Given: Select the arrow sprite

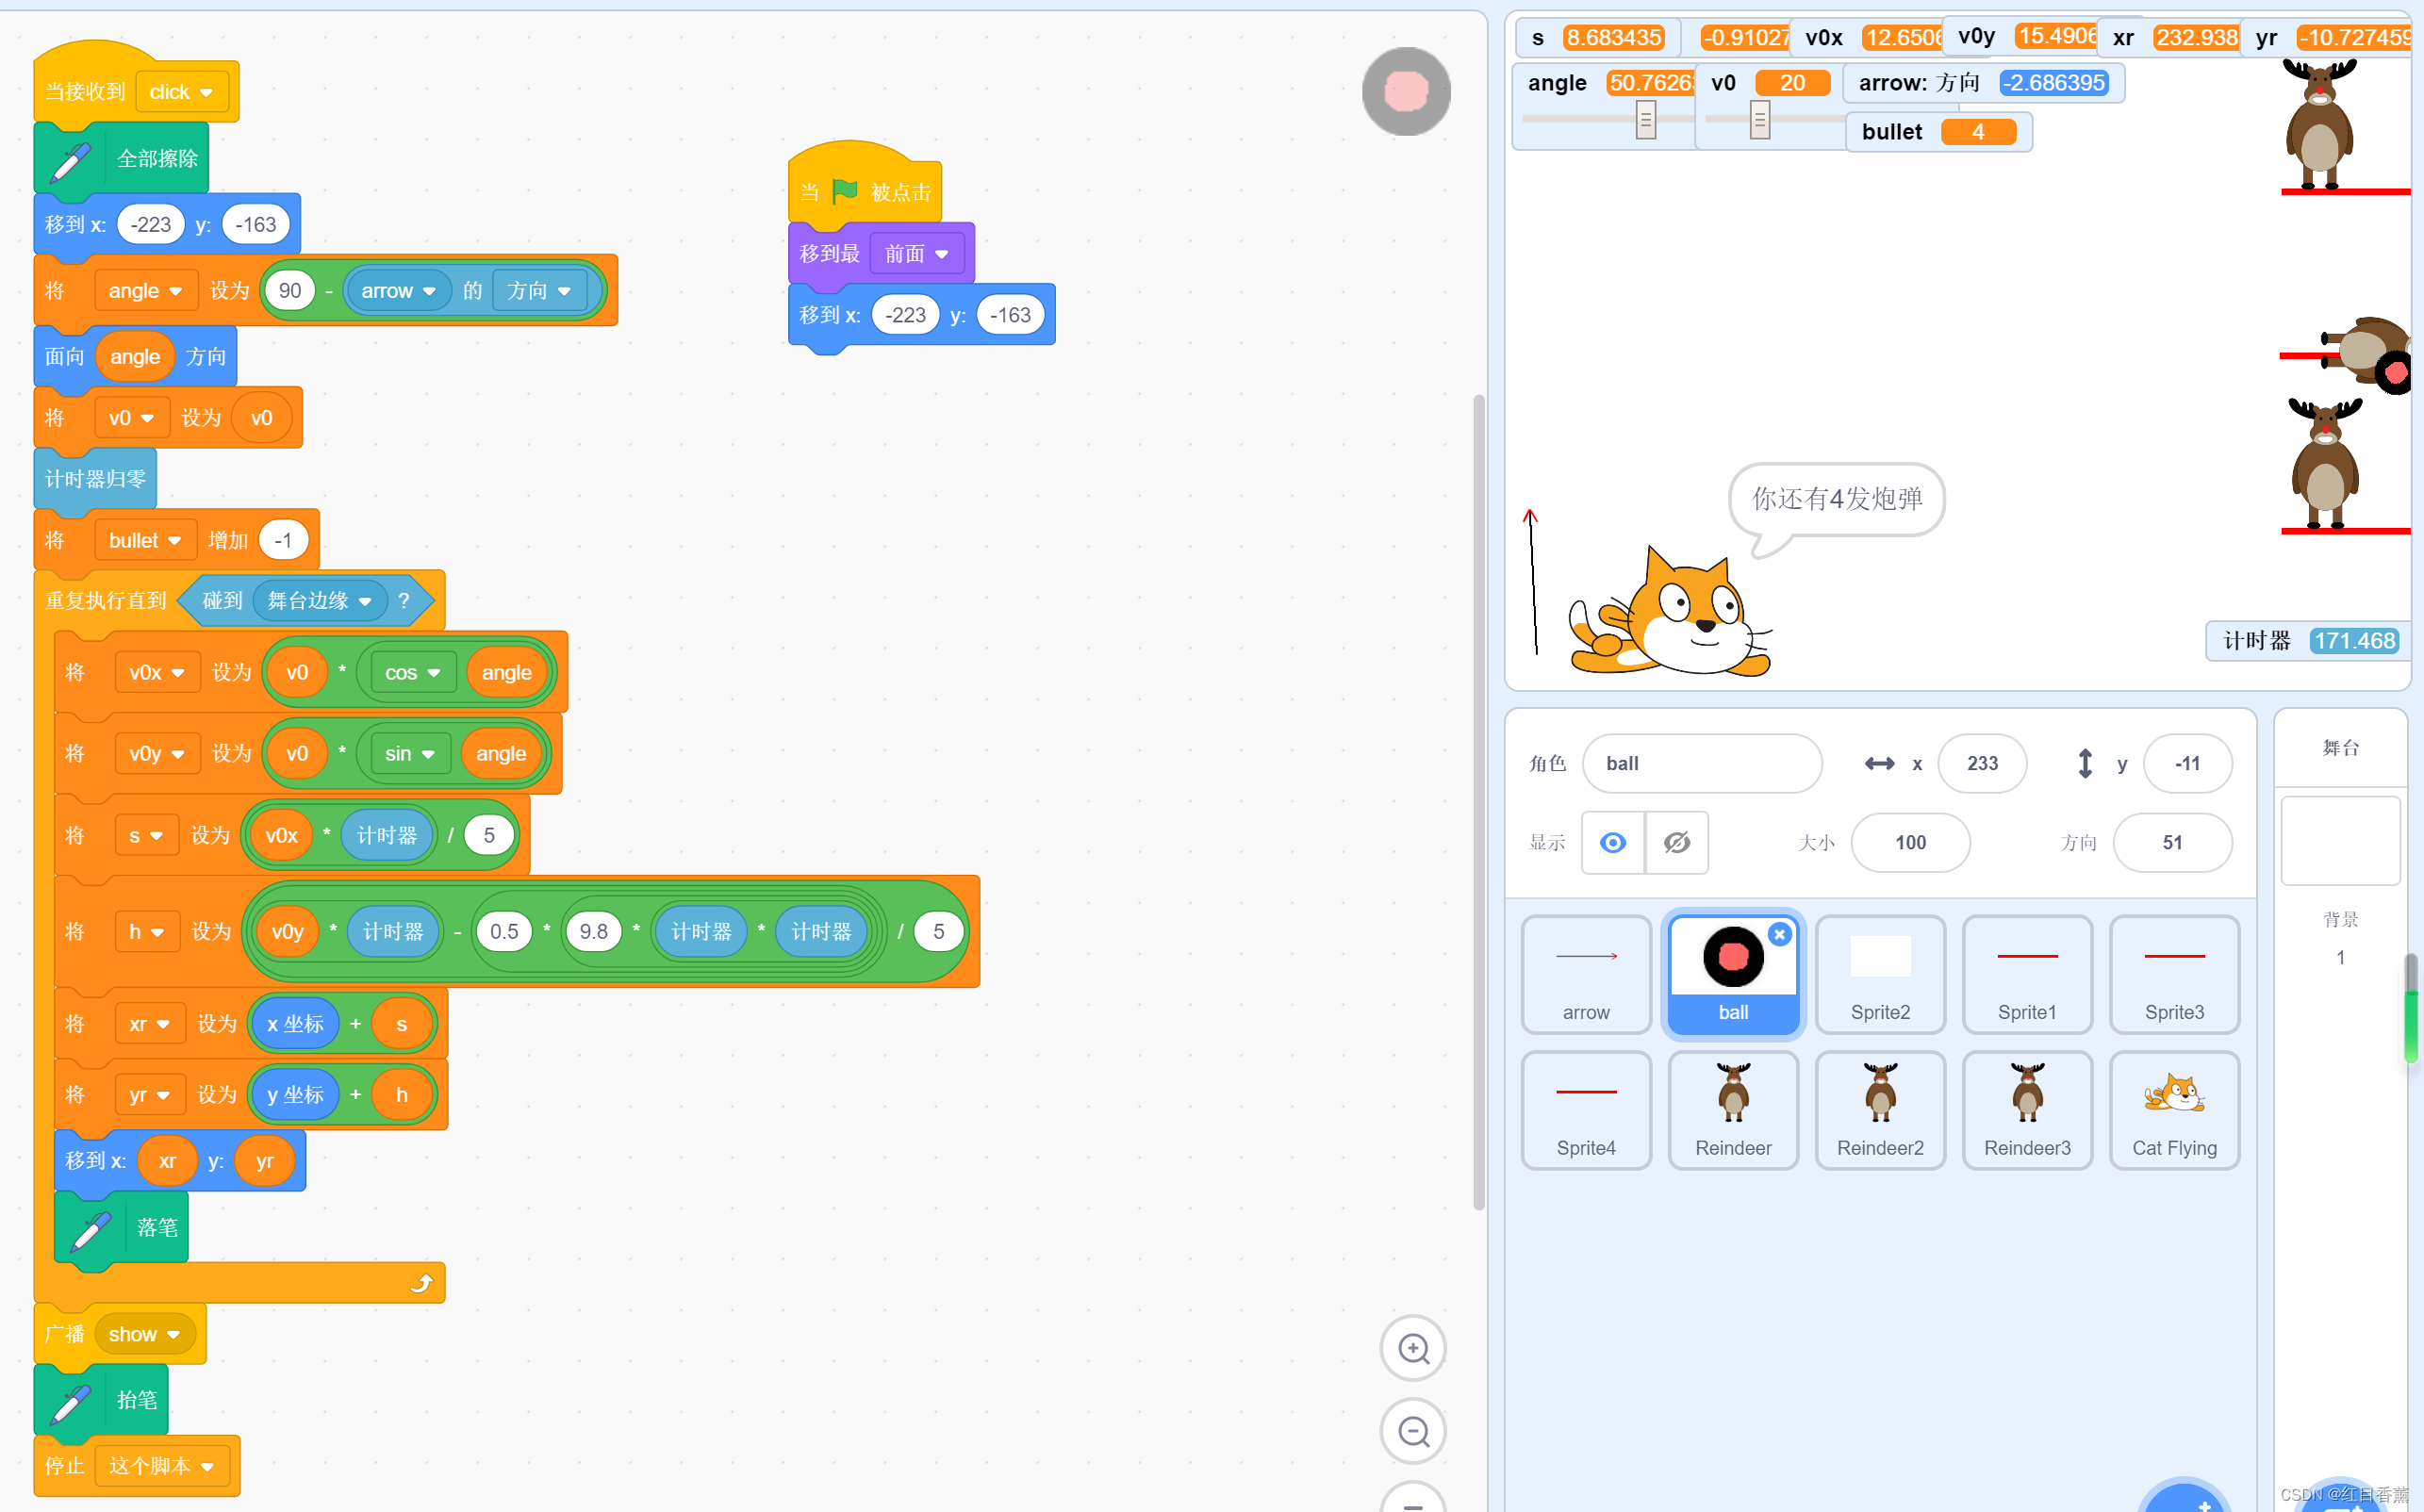Looking at the screenshot, I should [x=1585, y=974].
